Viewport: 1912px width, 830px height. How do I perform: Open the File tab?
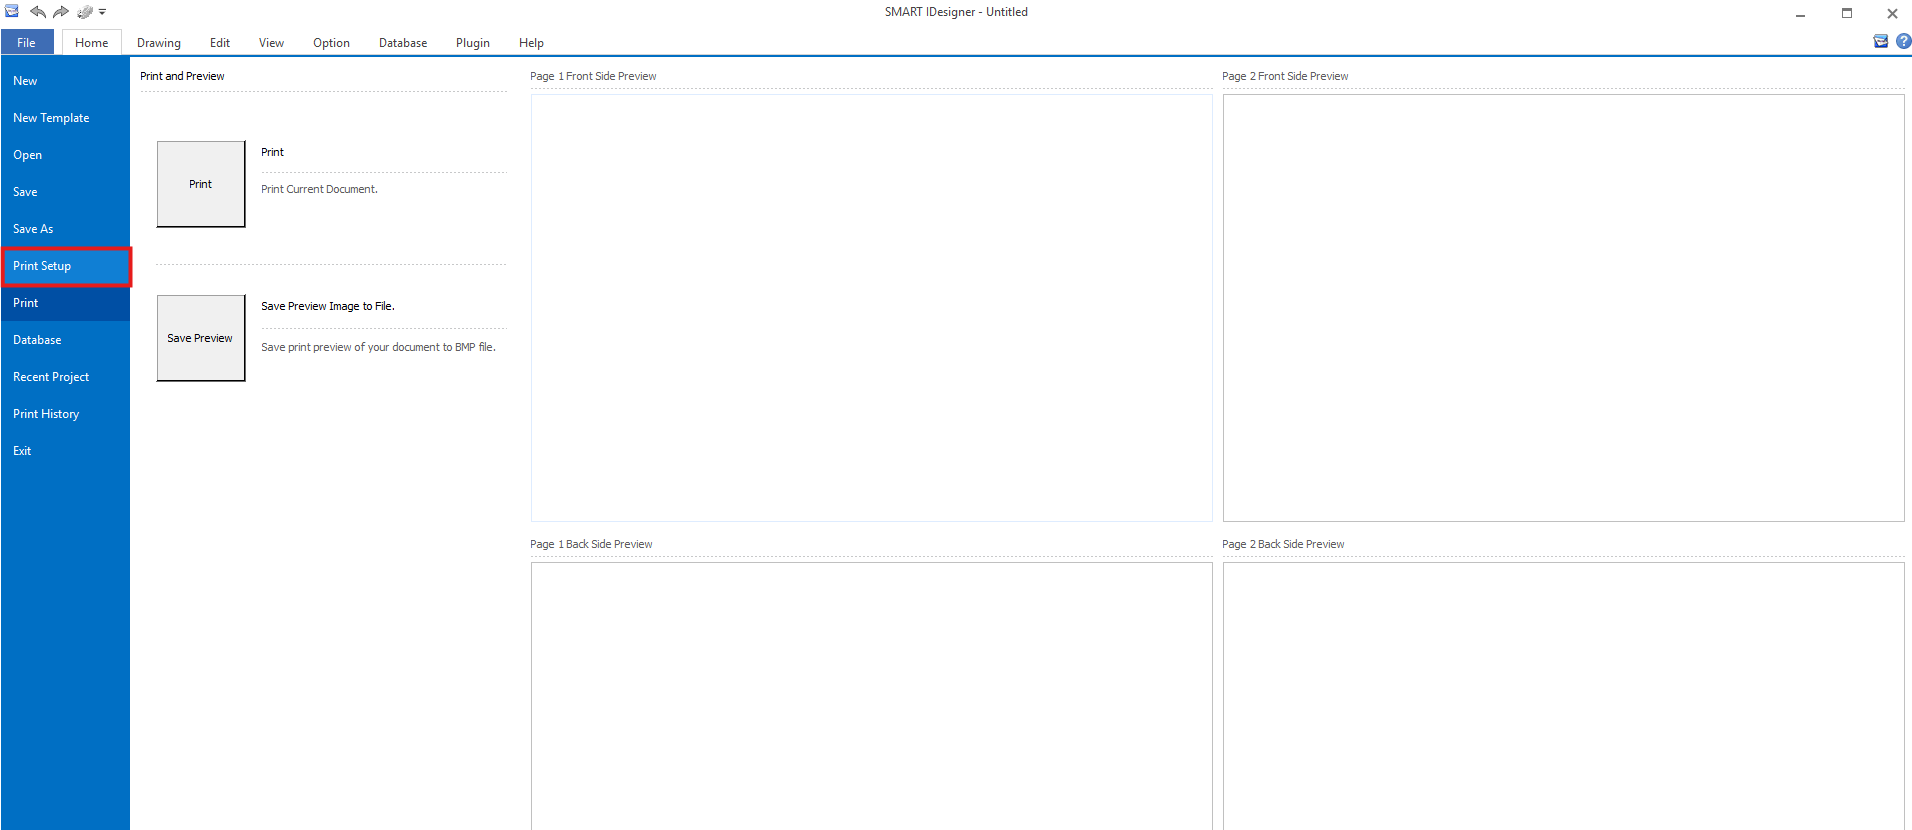27,43
